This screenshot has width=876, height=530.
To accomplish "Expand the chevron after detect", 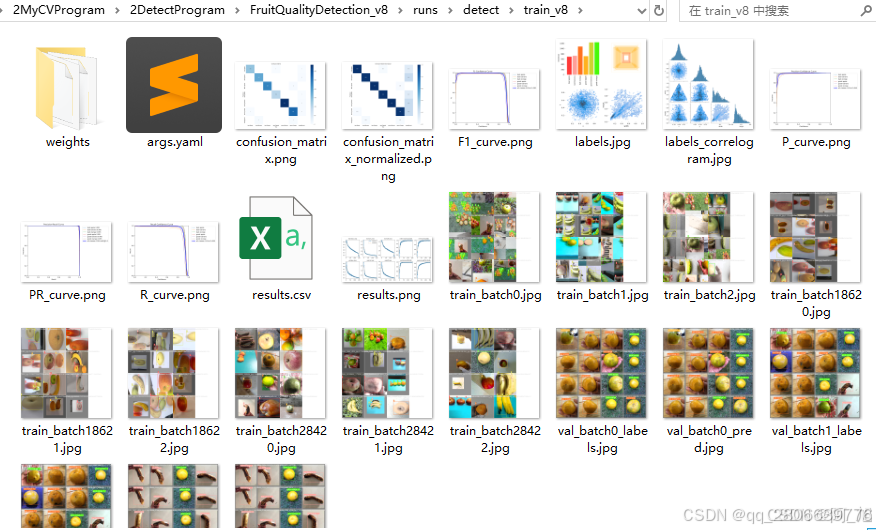I will (511, 11).
